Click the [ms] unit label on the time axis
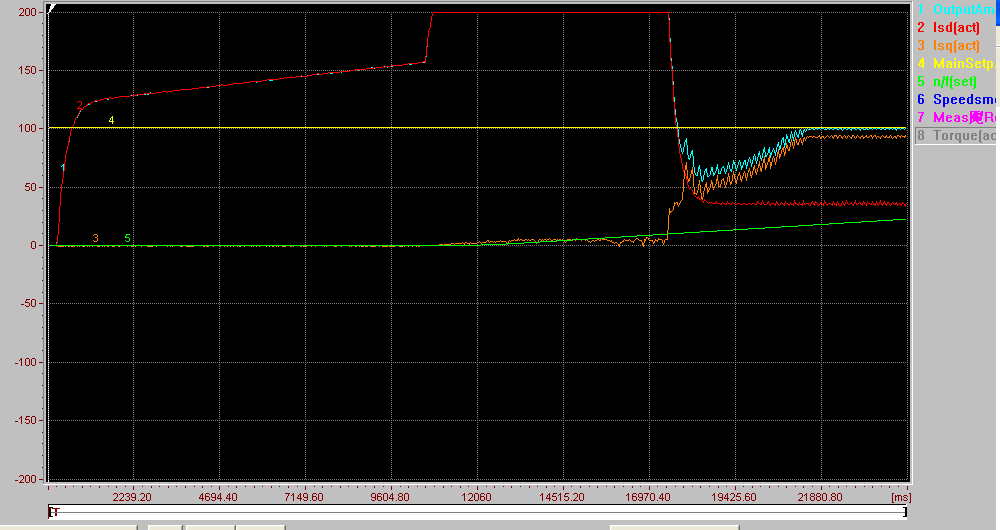This screenshot has width=1000, height=530. point(901,497)
